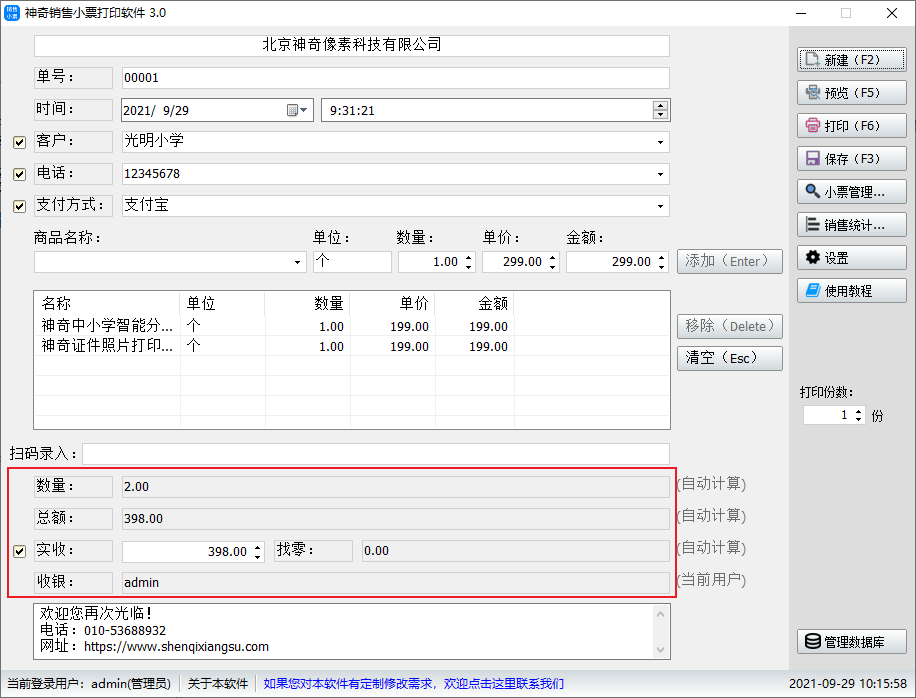Open sales statistics via the list icon
This screenshot has width=916, height=698.
point(813,224)
